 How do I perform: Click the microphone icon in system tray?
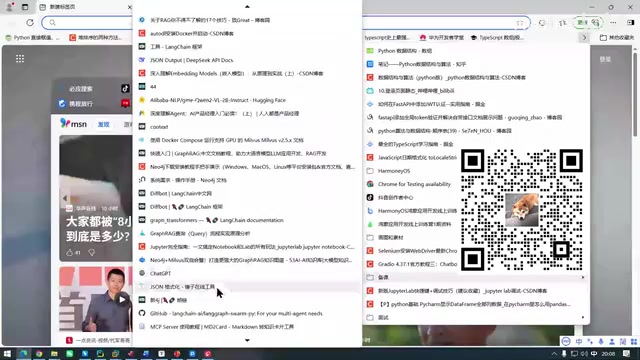pyautogui.click(x=564, y=353)
